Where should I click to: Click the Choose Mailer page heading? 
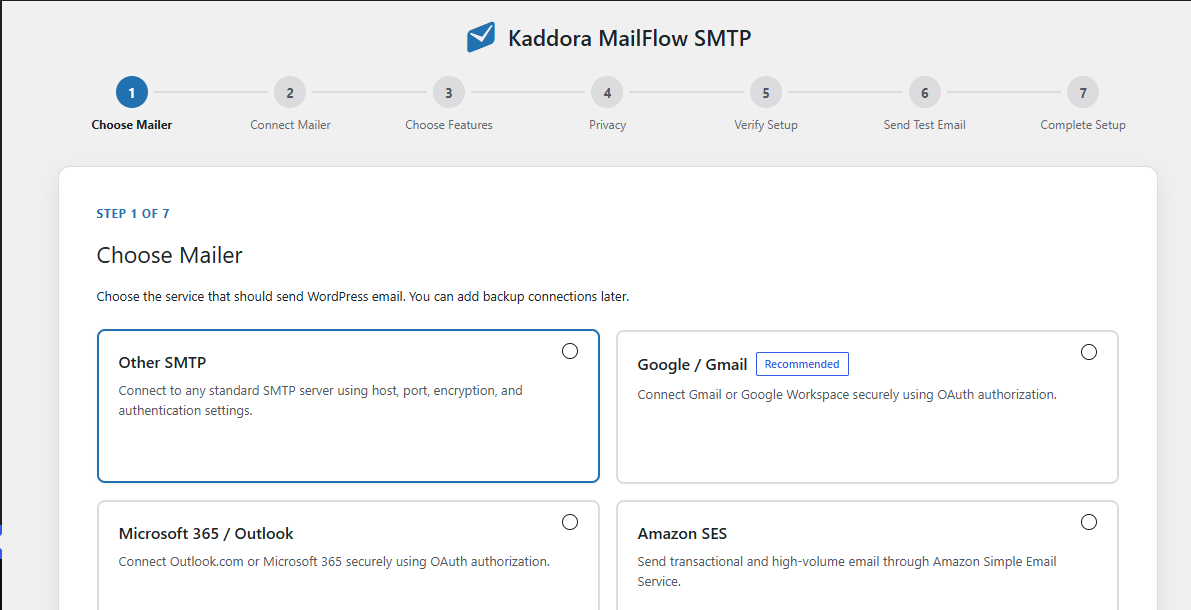point(169,254)
